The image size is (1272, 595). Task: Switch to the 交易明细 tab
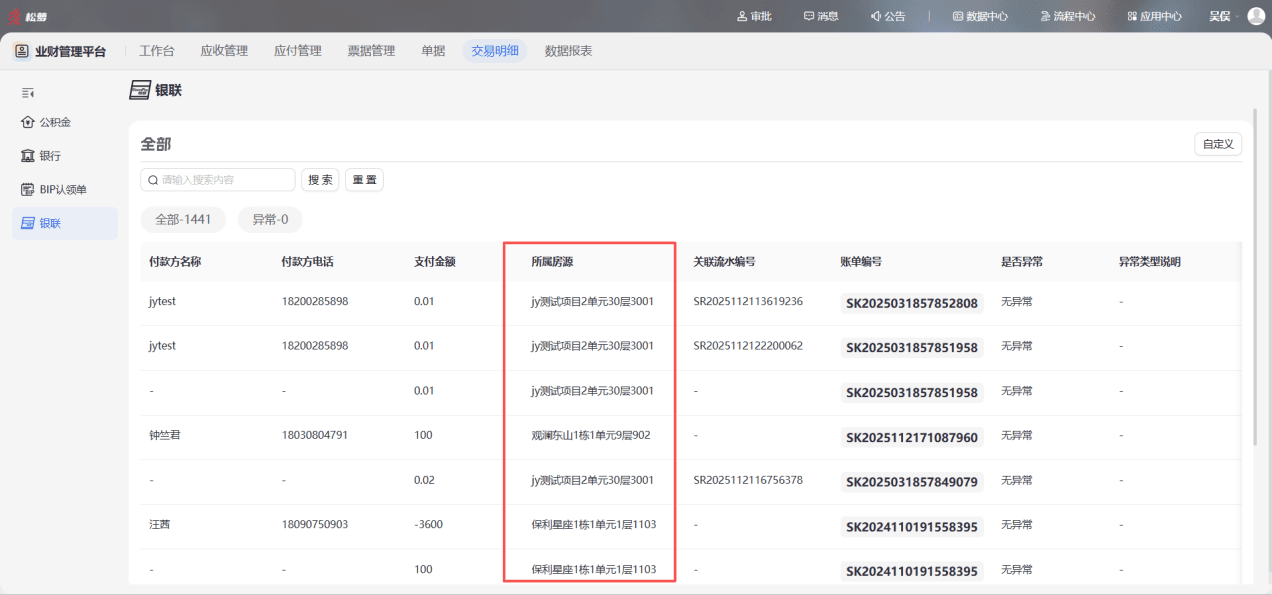coord(495,51)
